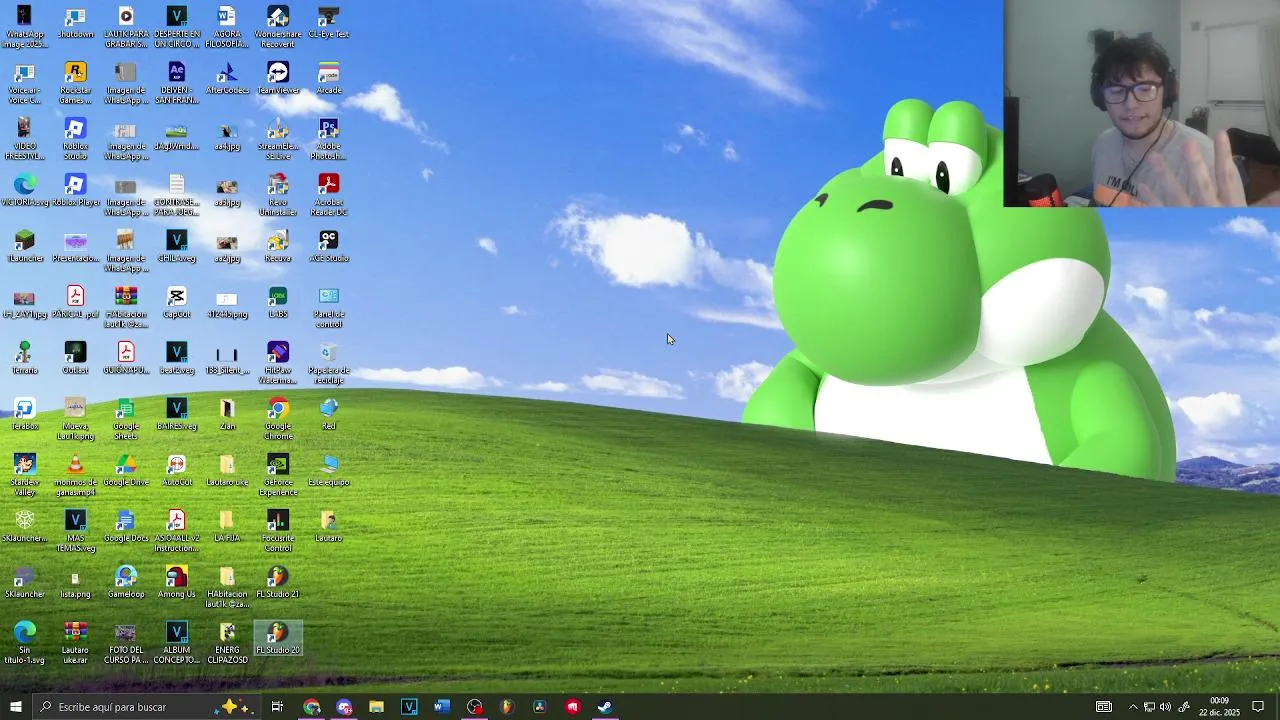This screenshot has height=720, width=1280.
Task: Select the Adobe Photoshop shortcut
Action: (329, 139)
